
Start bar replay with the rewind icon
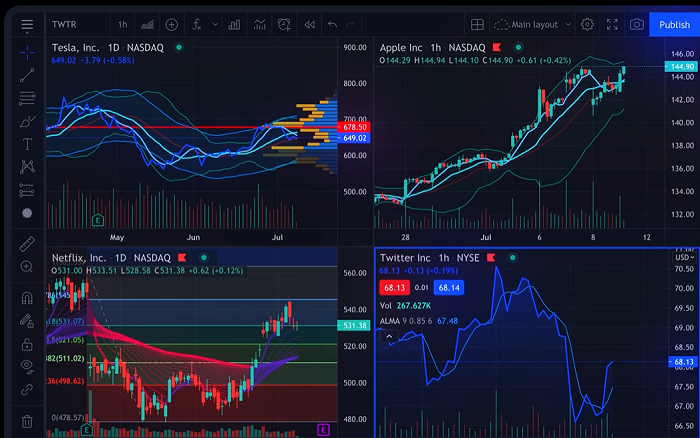[309, 25]
